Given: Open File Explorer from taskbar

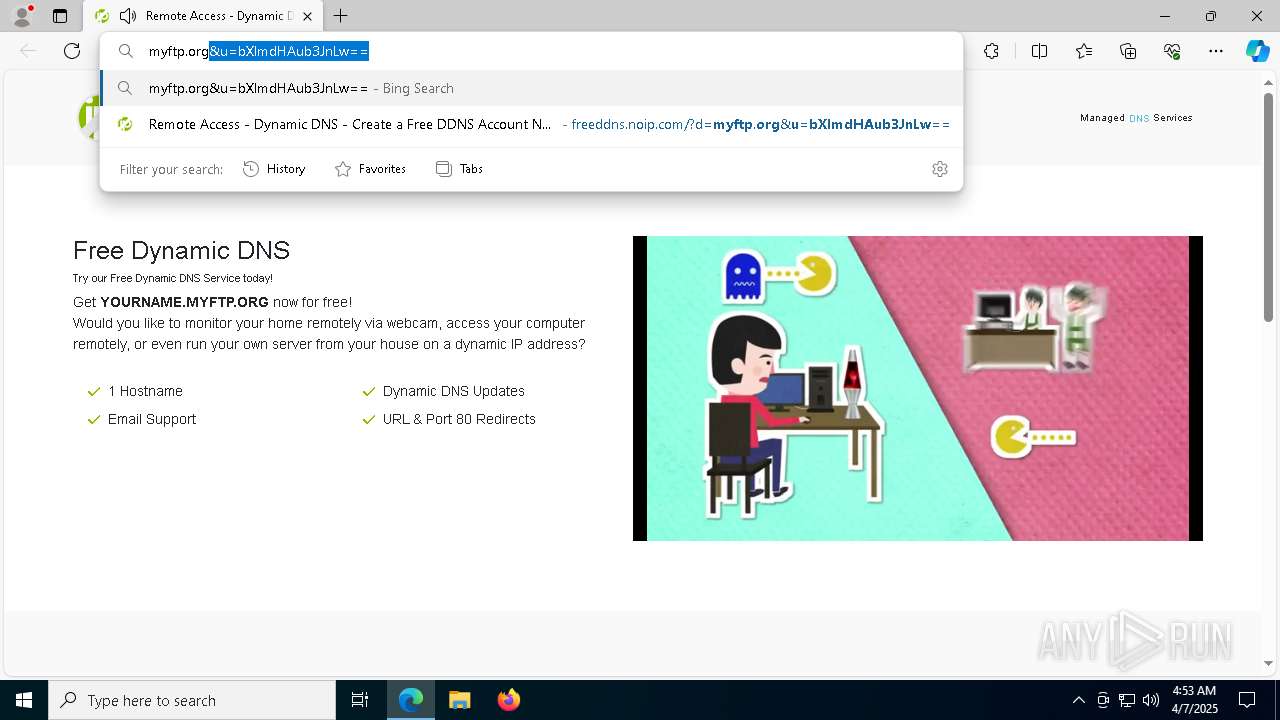Looking at the screenshot, I should [x=459, y=700].
